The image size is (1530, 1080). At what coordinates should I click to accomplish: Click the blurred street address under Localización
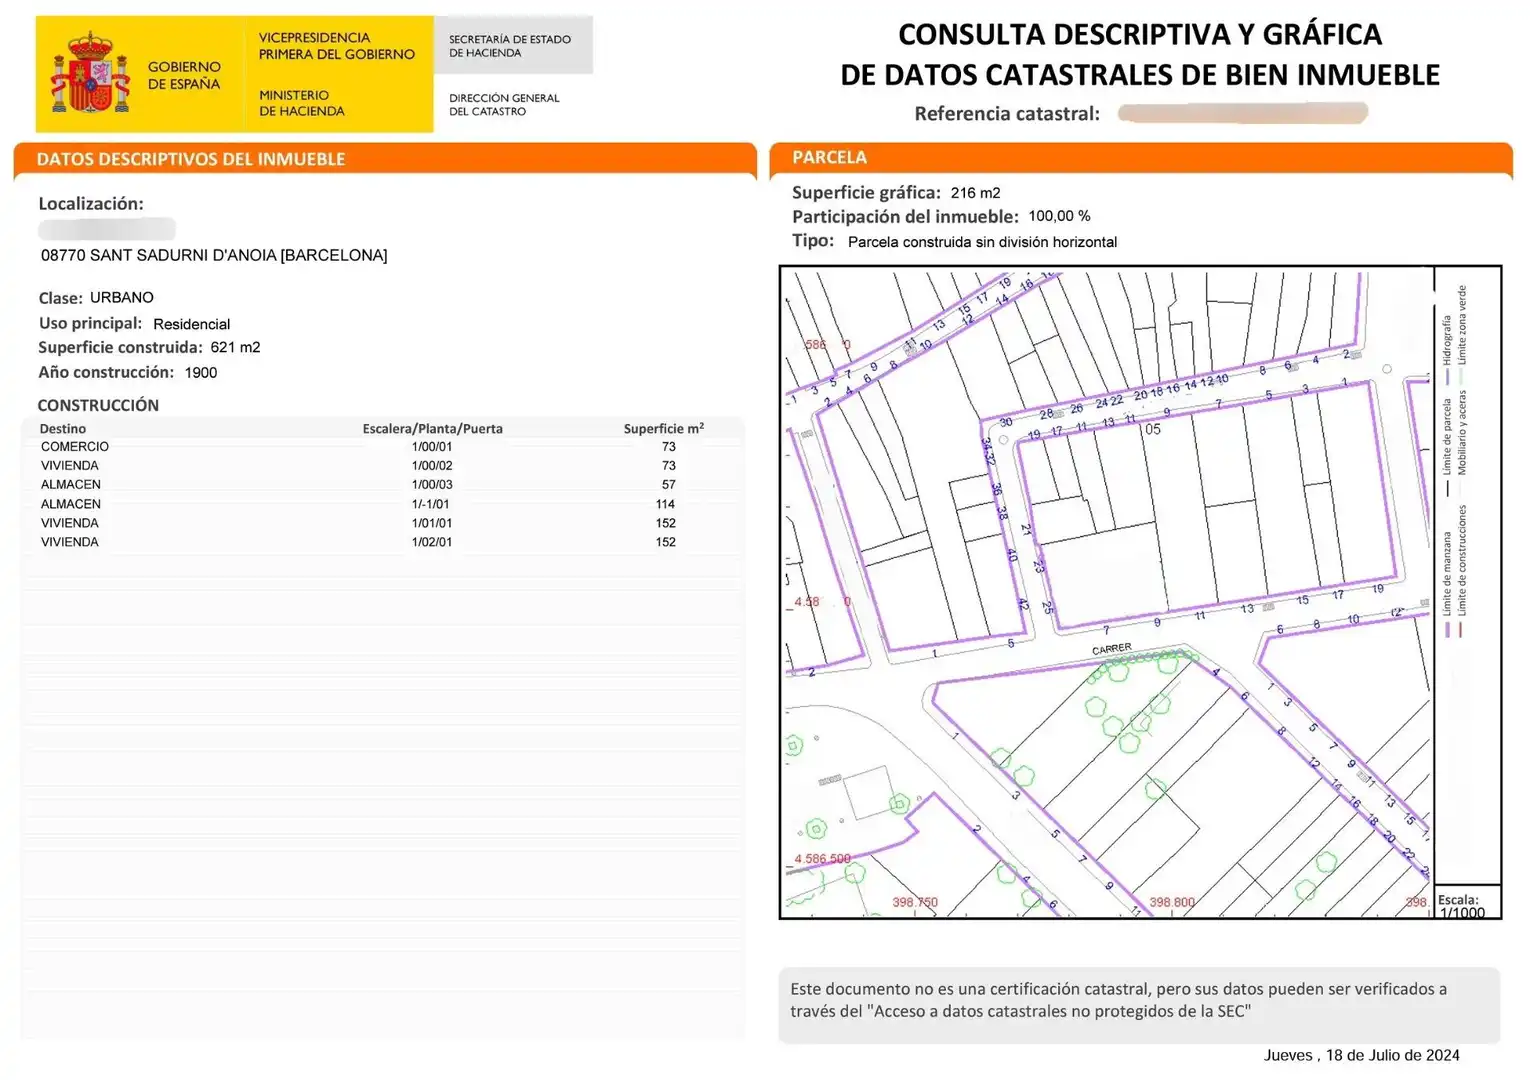(x=107, y=229)
